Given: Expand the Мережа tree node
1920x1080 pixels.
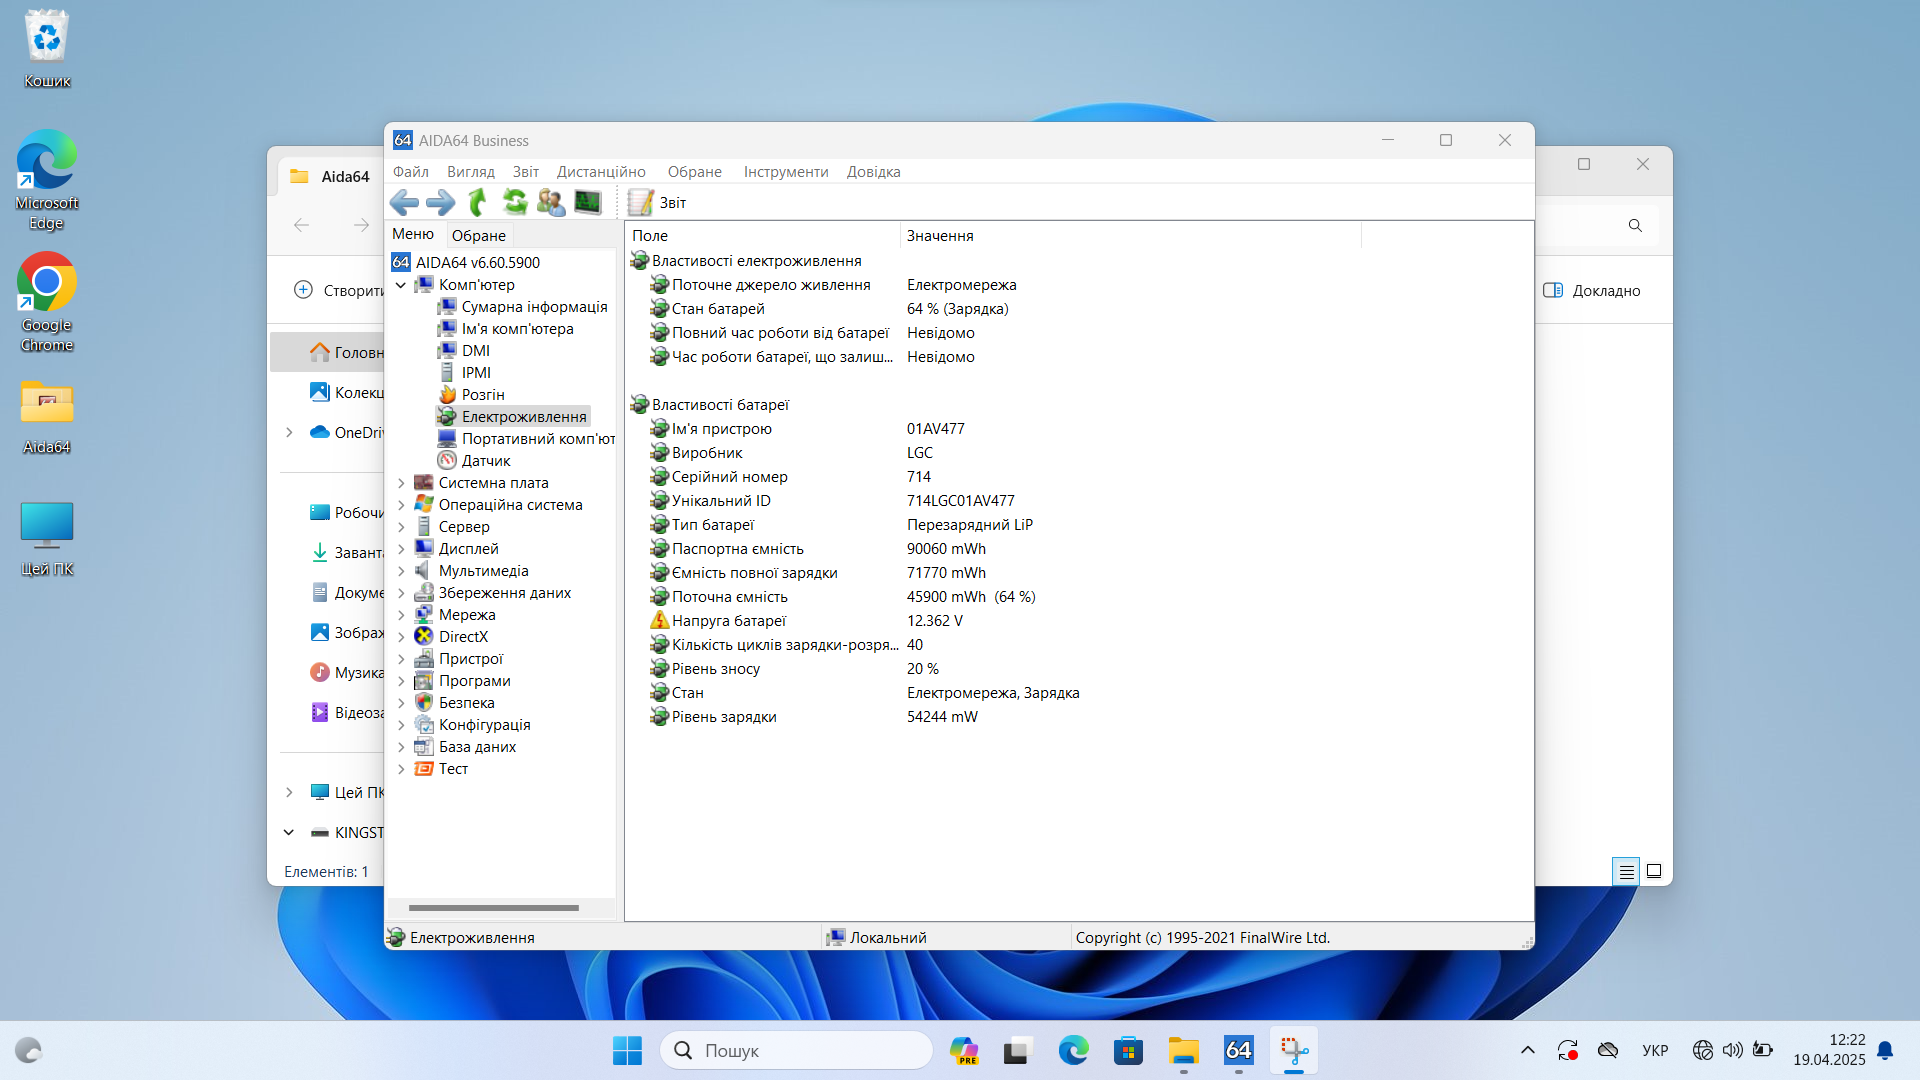Looking at the screenshot, I should pos(401,615).
